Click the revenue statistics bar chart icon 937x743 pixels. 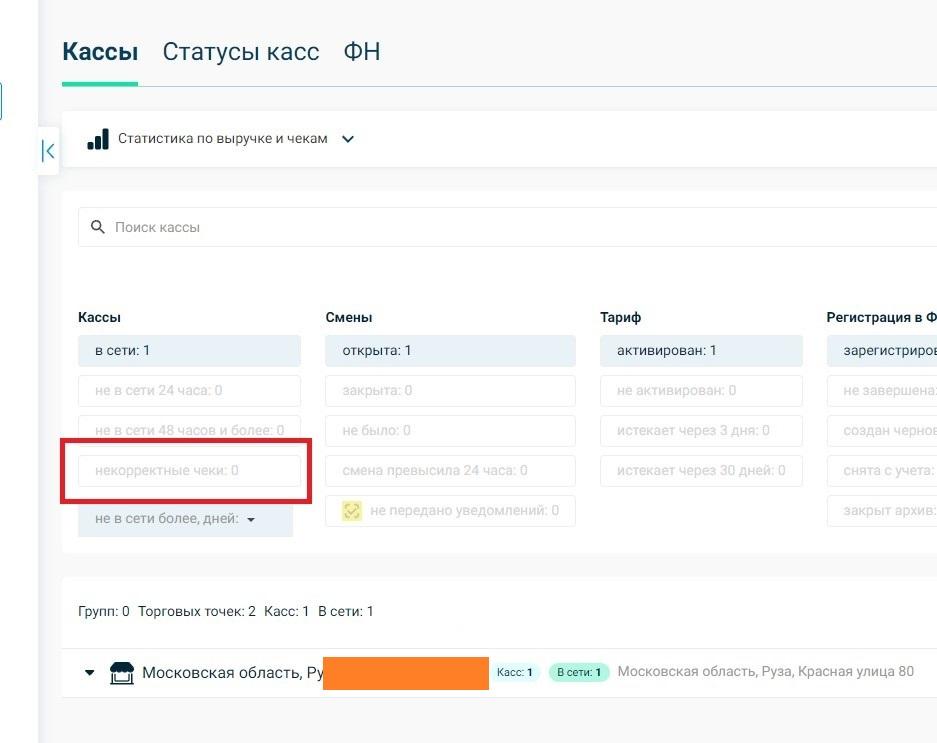(x=98, y=140)
